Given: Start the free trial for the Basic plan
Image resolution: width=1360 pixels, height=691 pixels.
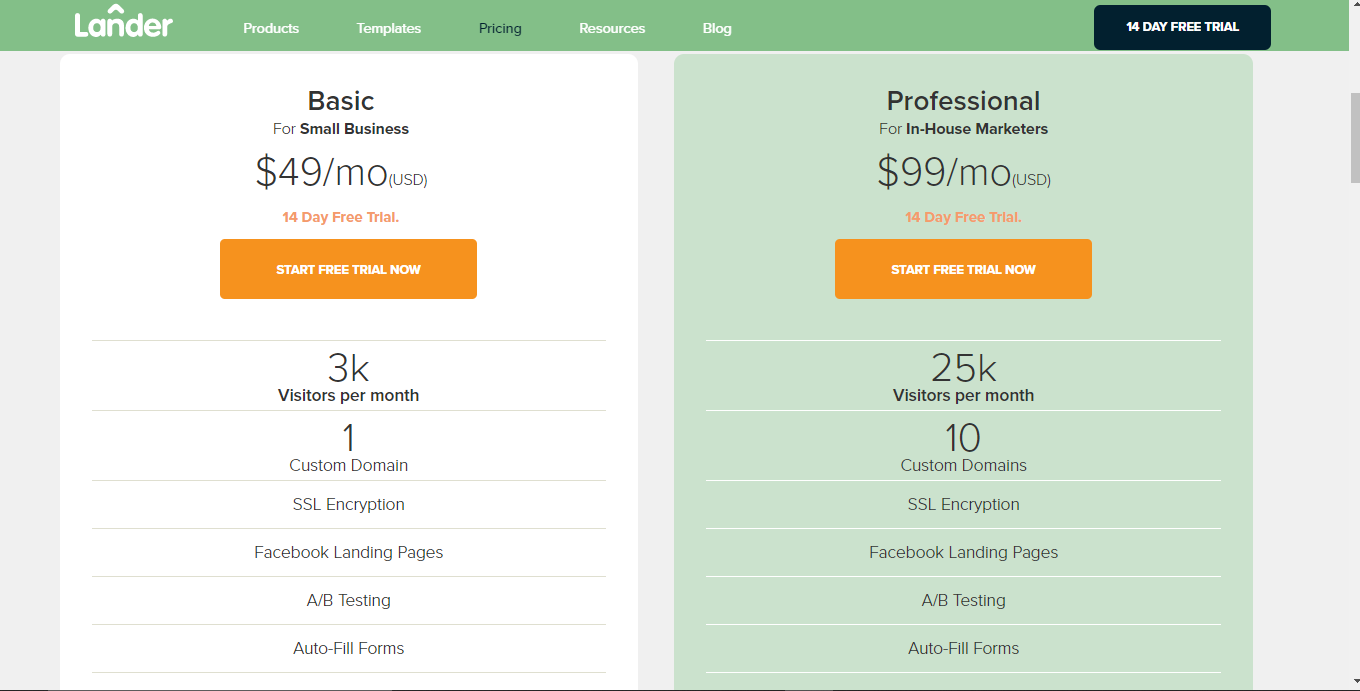Looking at the screenshot, I should (348, 269).
